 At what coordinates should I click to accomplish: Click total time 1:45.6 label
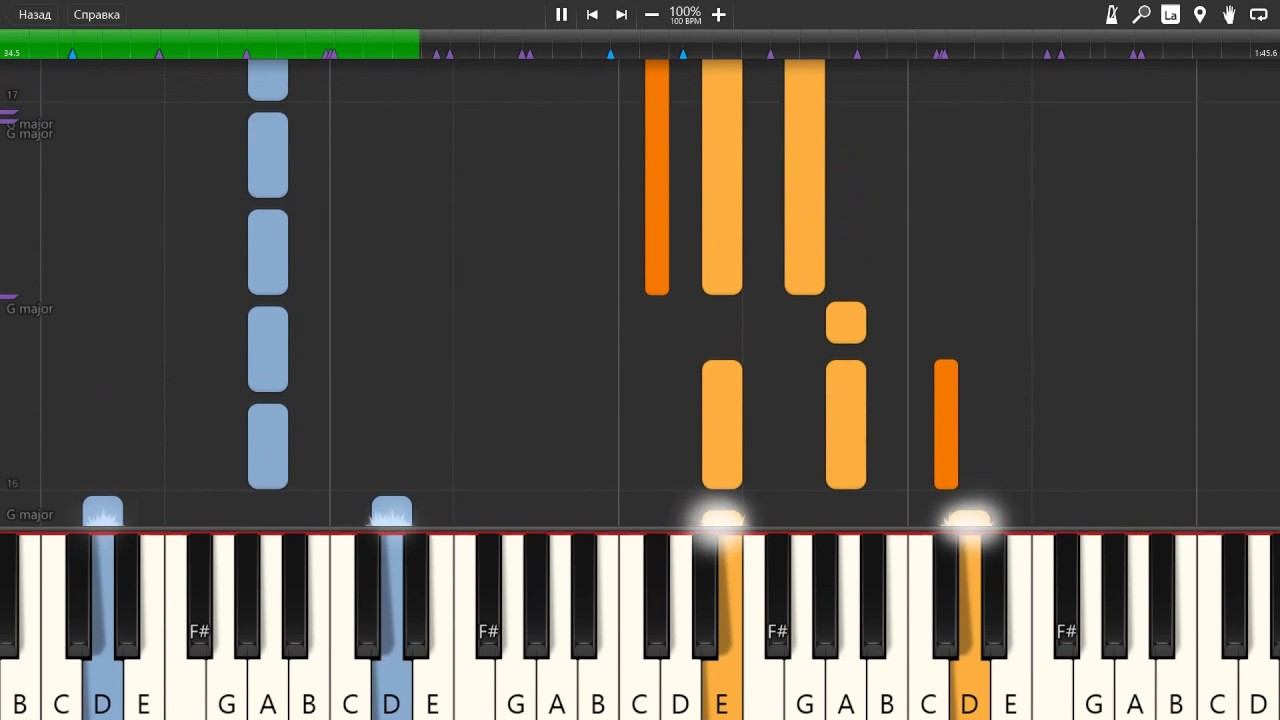pyautogui.click(x=1265, y=53)
